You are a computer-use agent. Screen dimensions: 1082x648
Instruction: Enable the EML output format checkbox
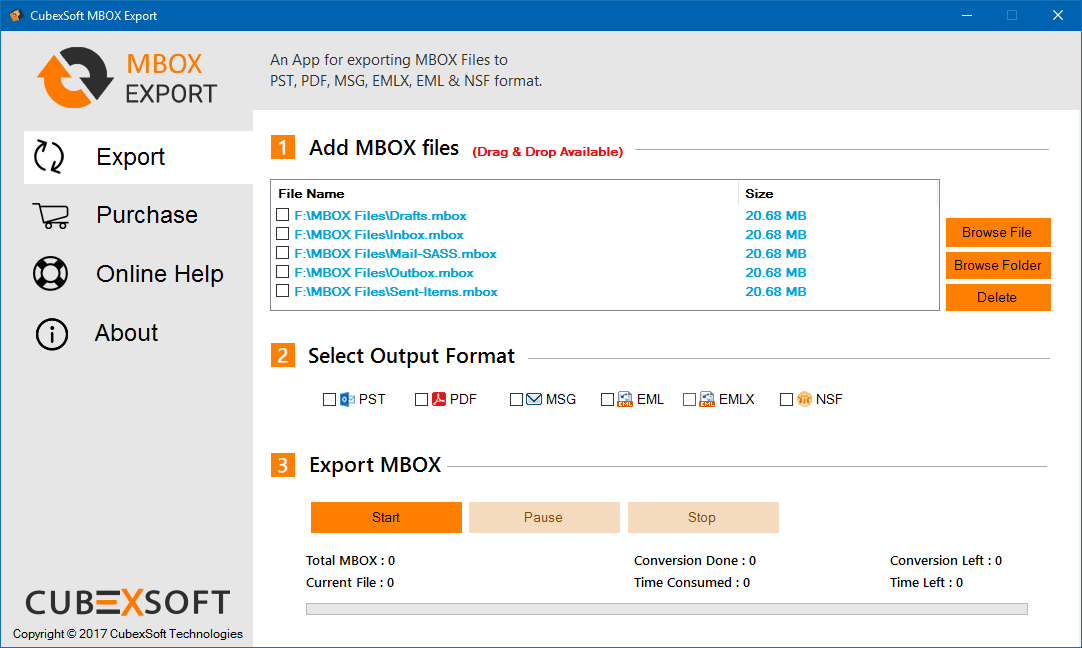click(607, 400)
